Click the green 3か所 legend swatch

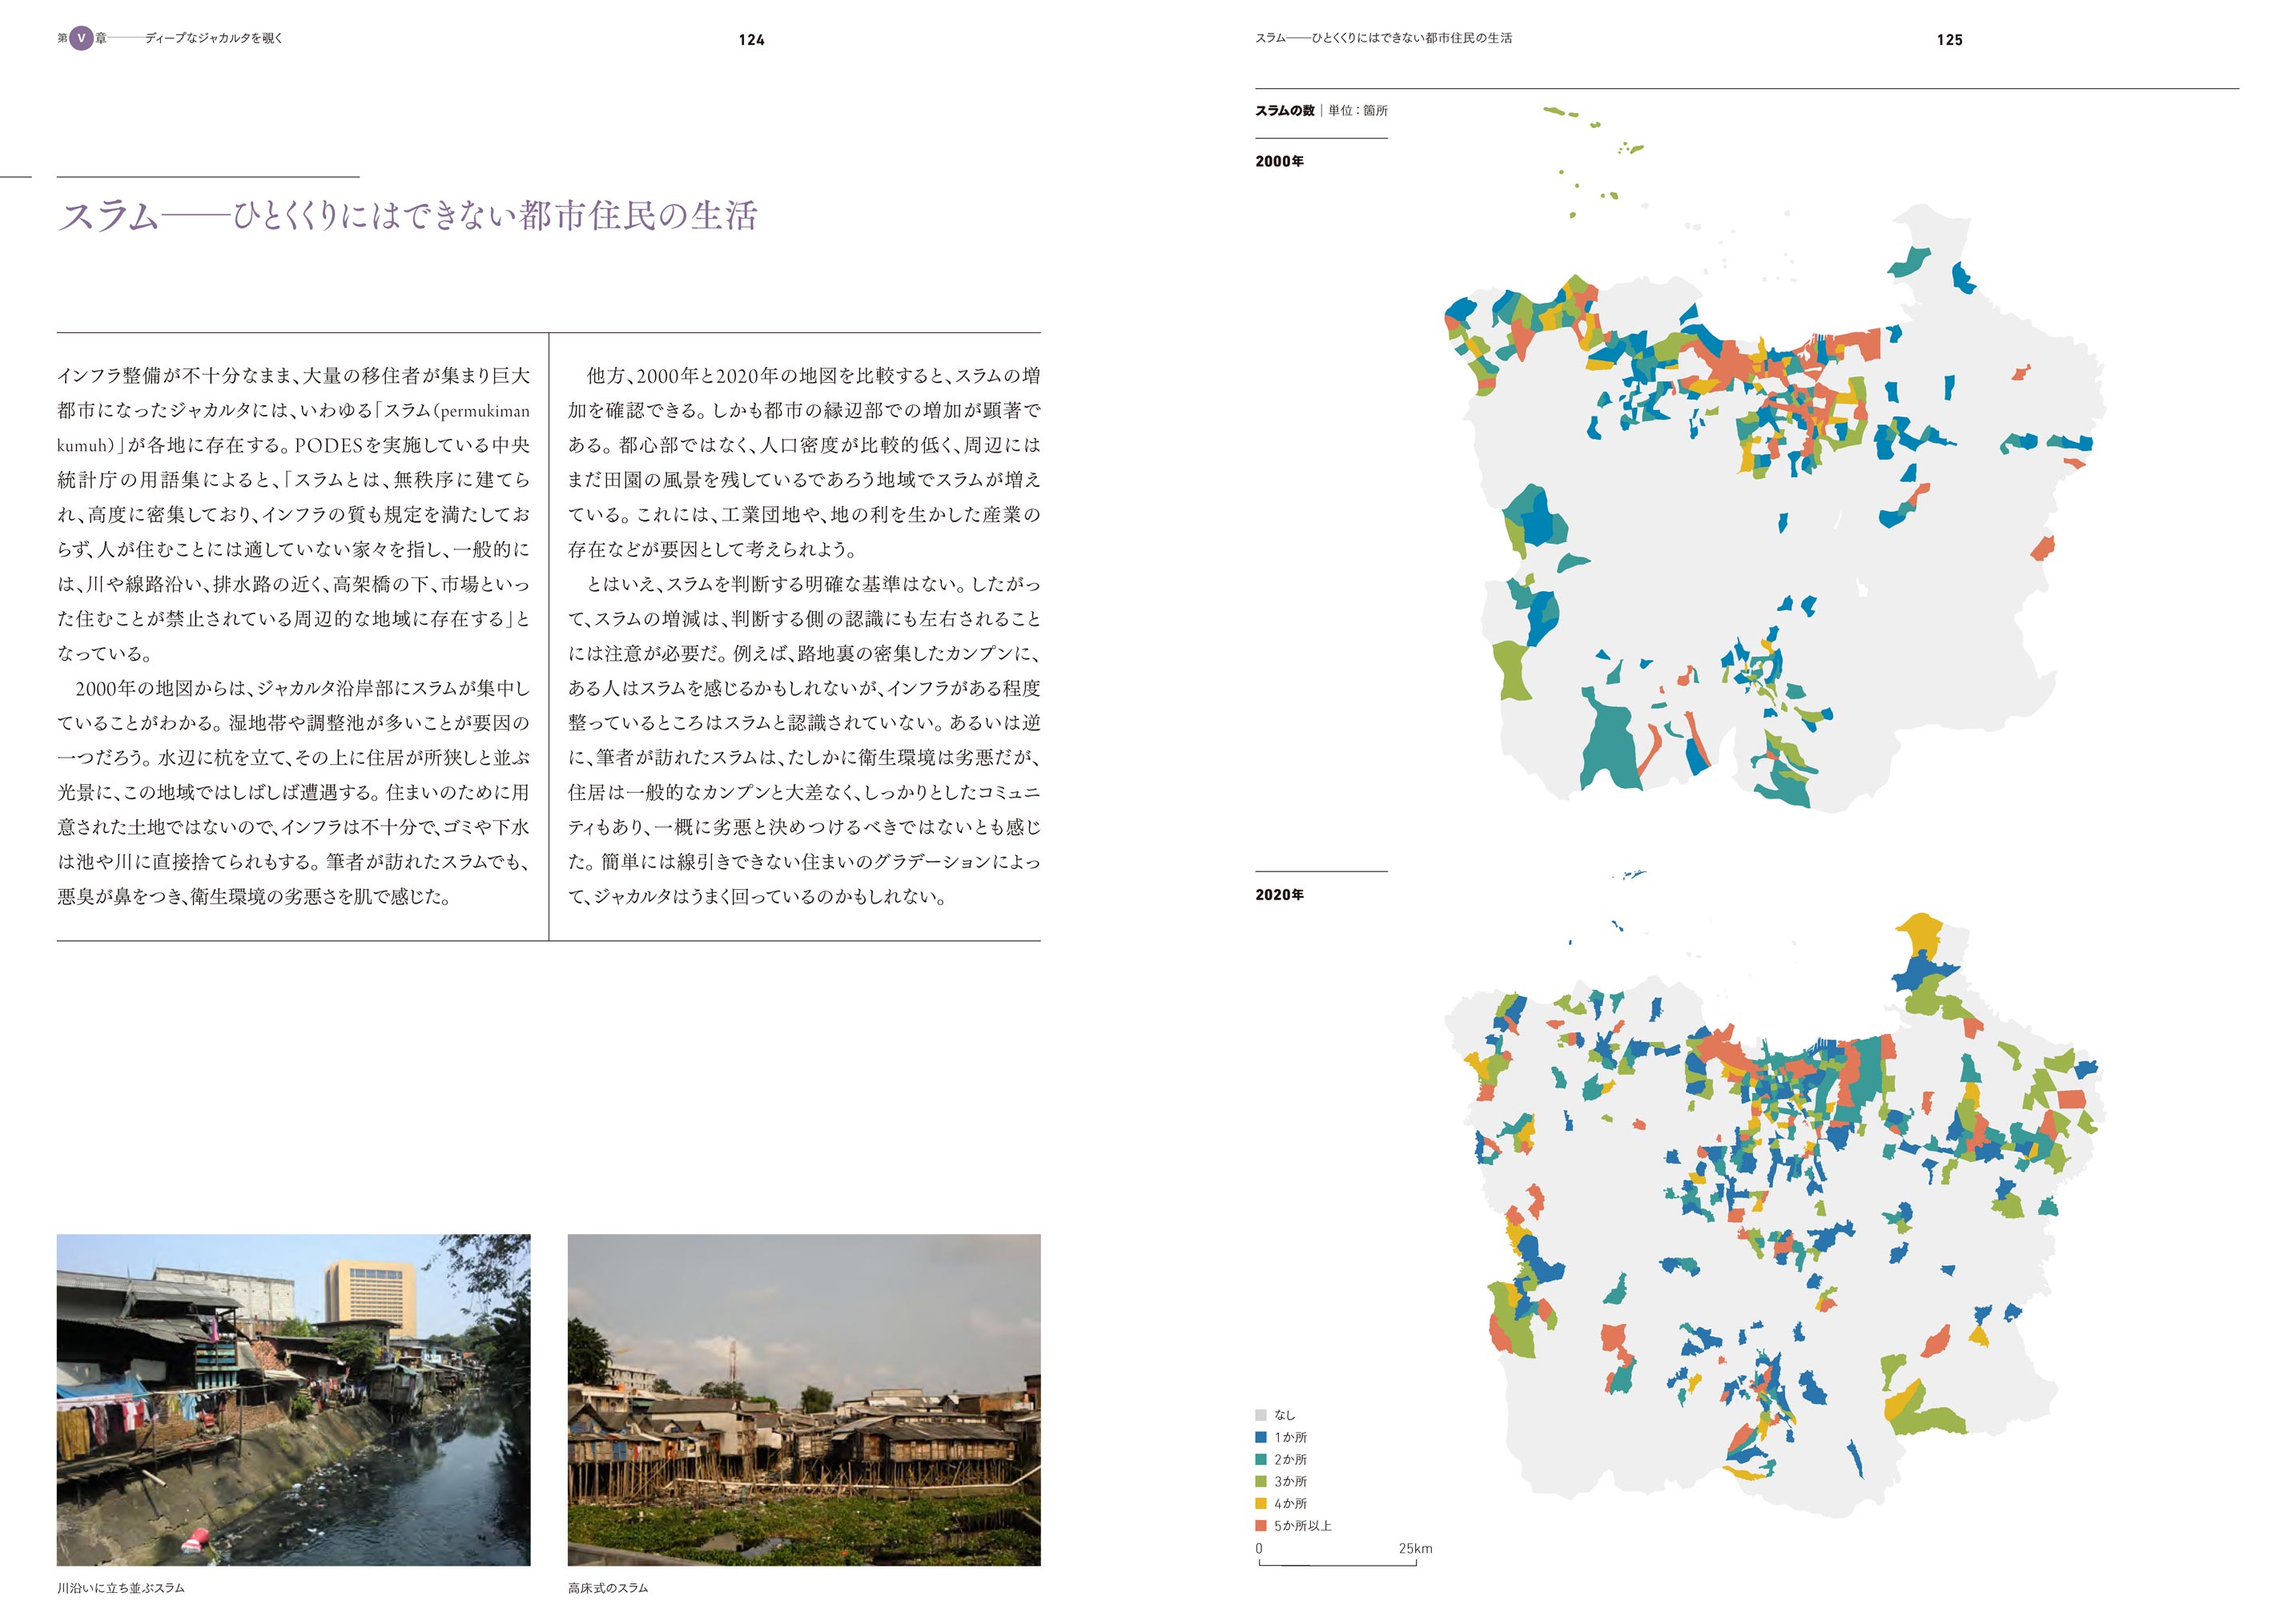point(1261,1482)
